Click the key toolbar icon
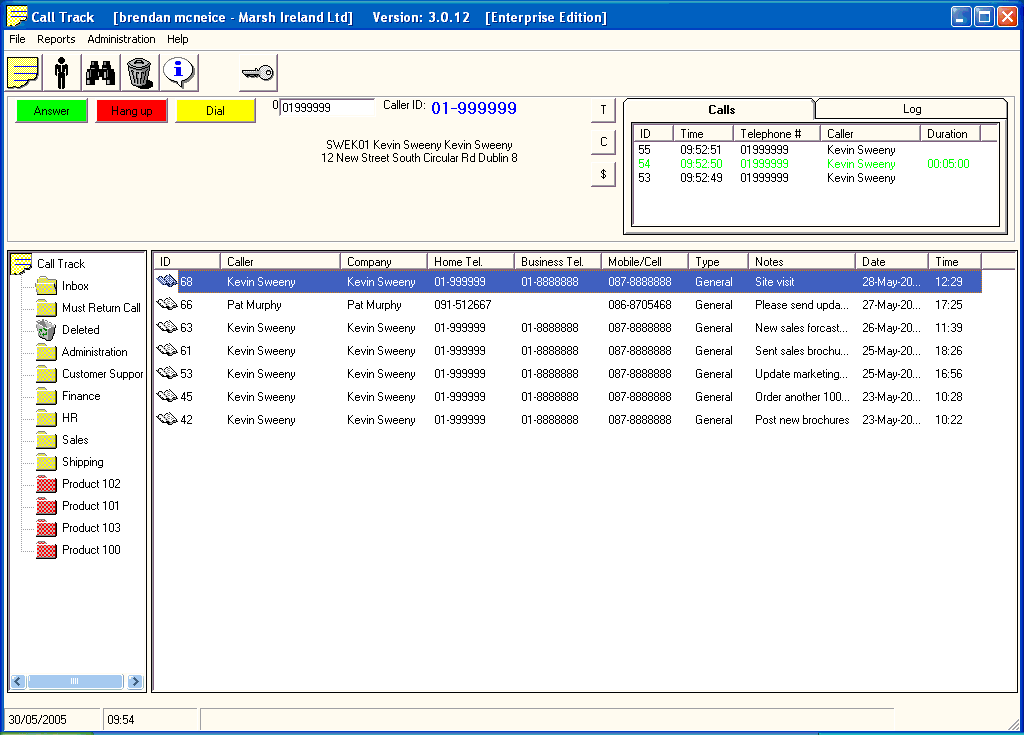Viewport: 1024px width, 735px height. tap(258, 73)
